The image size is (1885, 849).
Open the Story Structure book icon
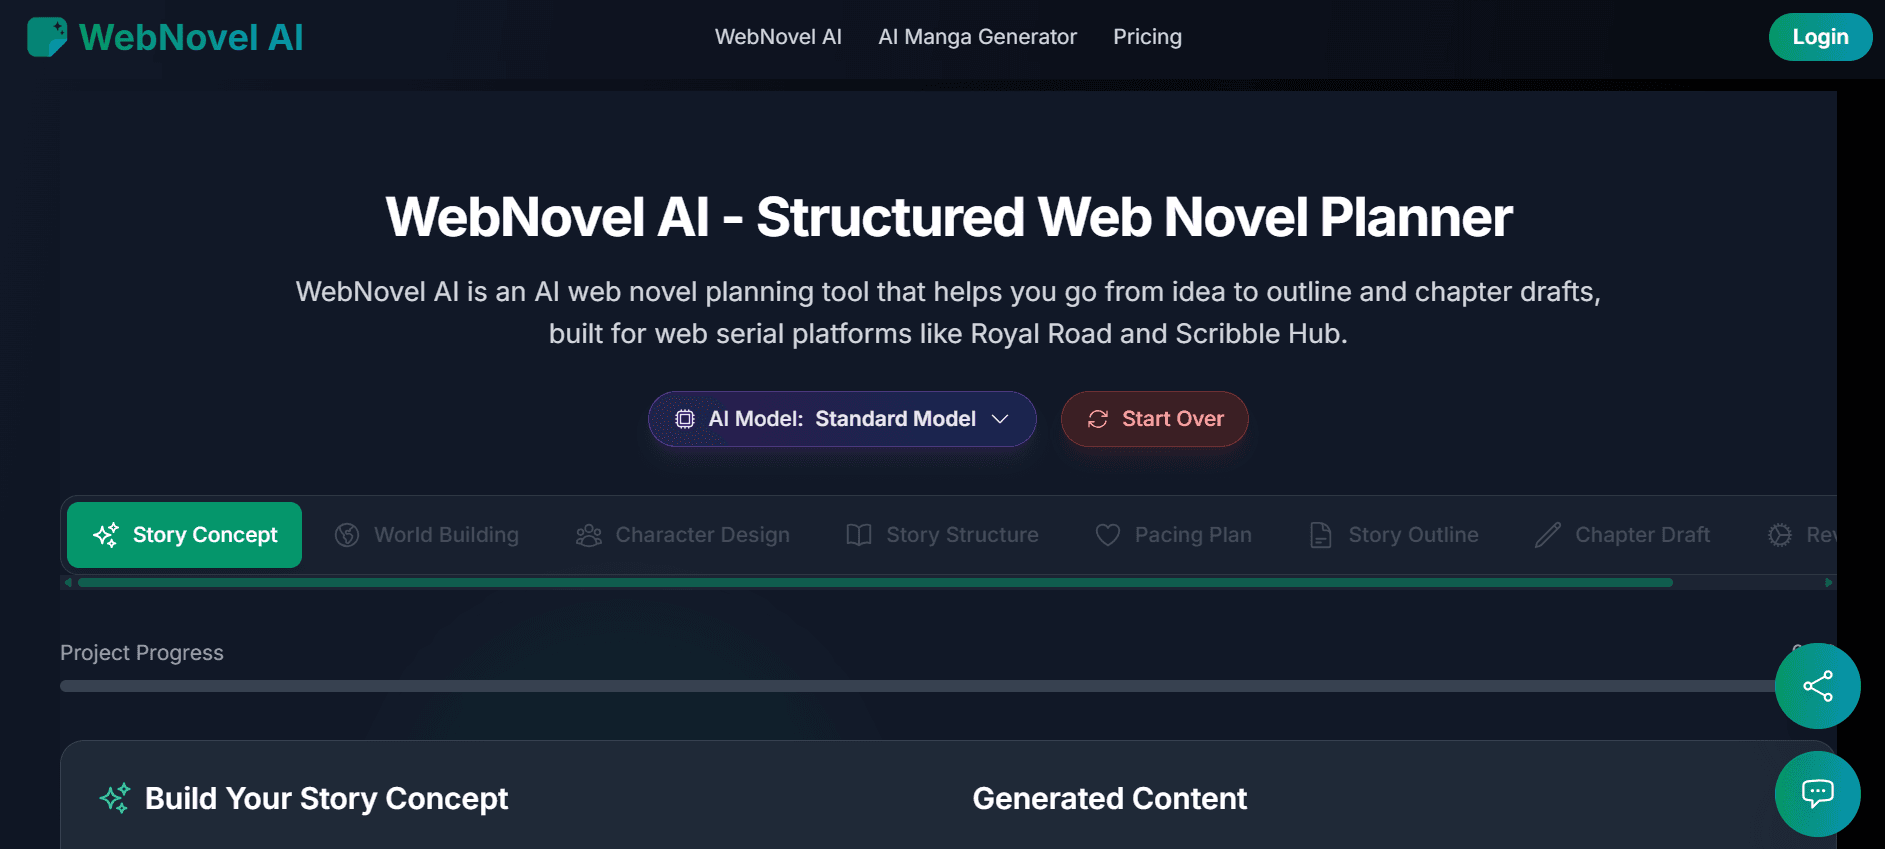coord(857,535)
